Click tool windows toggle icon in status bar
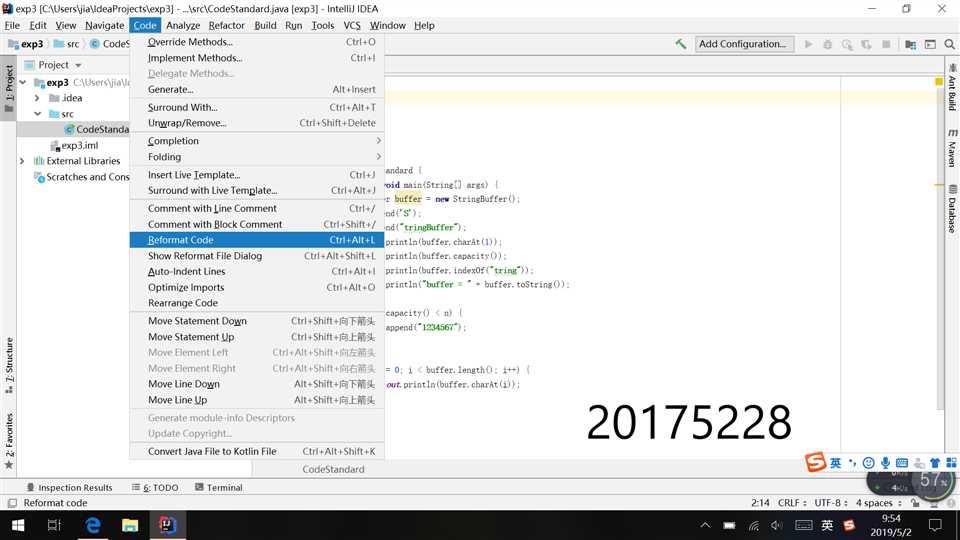The width and height of the screenshot is (960, 540). [12, 503]
